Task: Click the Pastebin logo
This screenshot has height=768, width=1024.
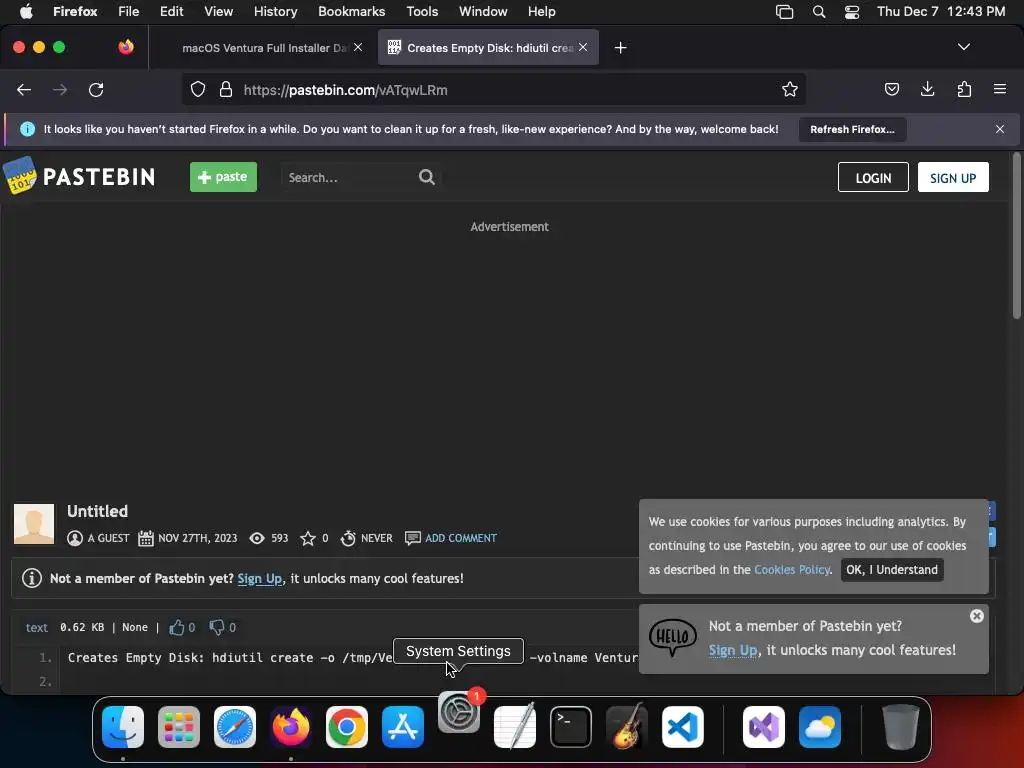Action: [x=79, y=176]
